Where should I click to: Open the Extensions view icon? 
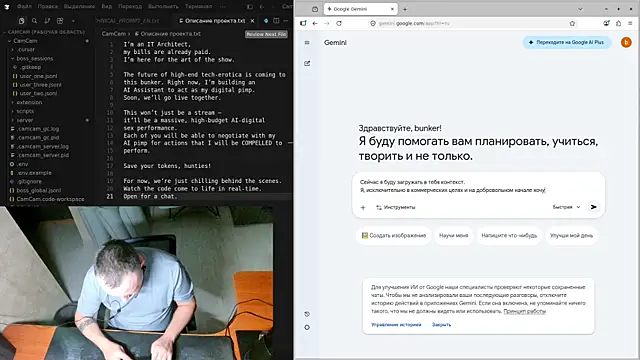click(x=60, y=20)
